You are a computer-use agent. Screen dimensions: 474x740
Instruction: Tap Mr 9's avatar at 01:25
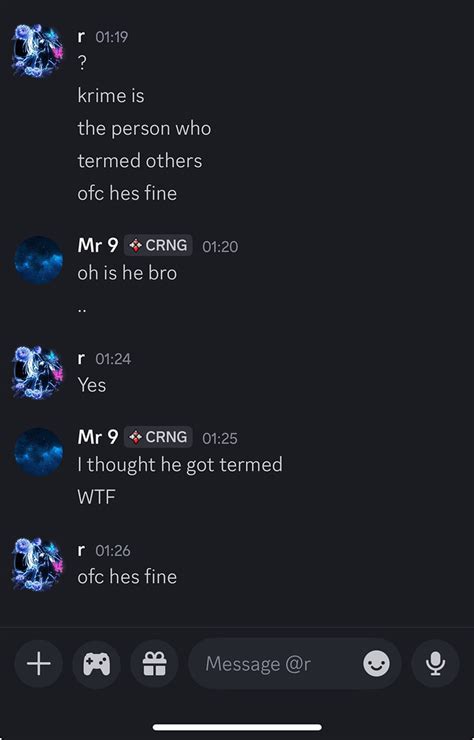38,452
